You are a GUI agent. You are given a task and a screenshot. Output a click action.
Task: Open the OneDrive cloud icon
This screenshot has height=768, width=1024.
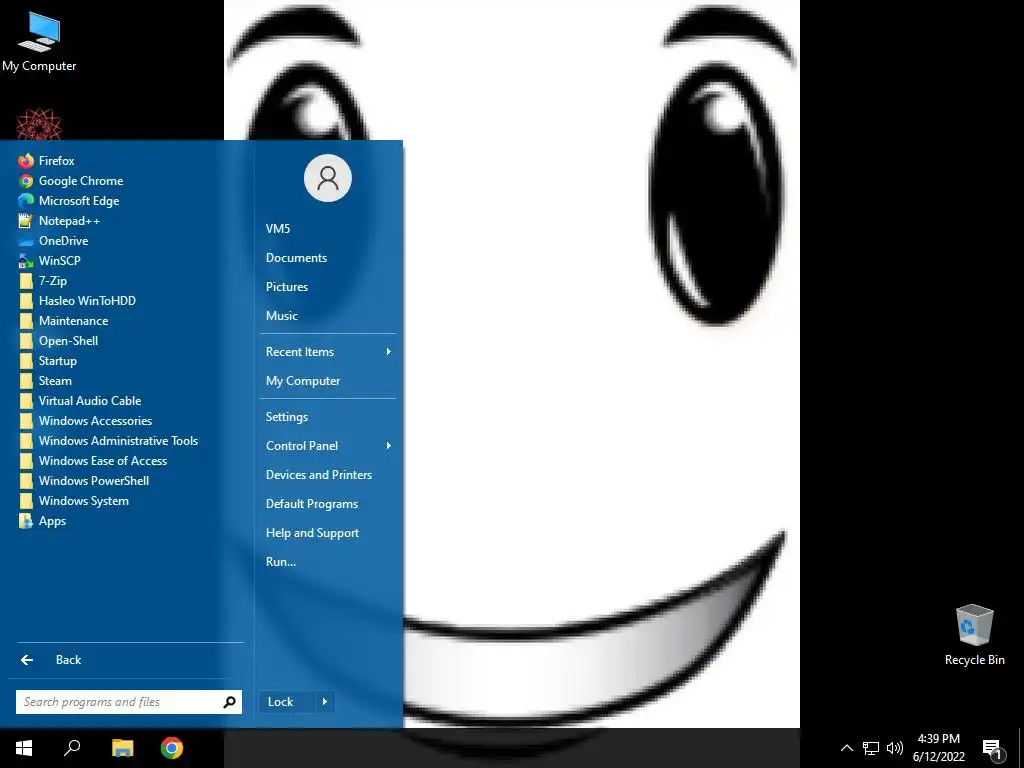pos(26,241)
